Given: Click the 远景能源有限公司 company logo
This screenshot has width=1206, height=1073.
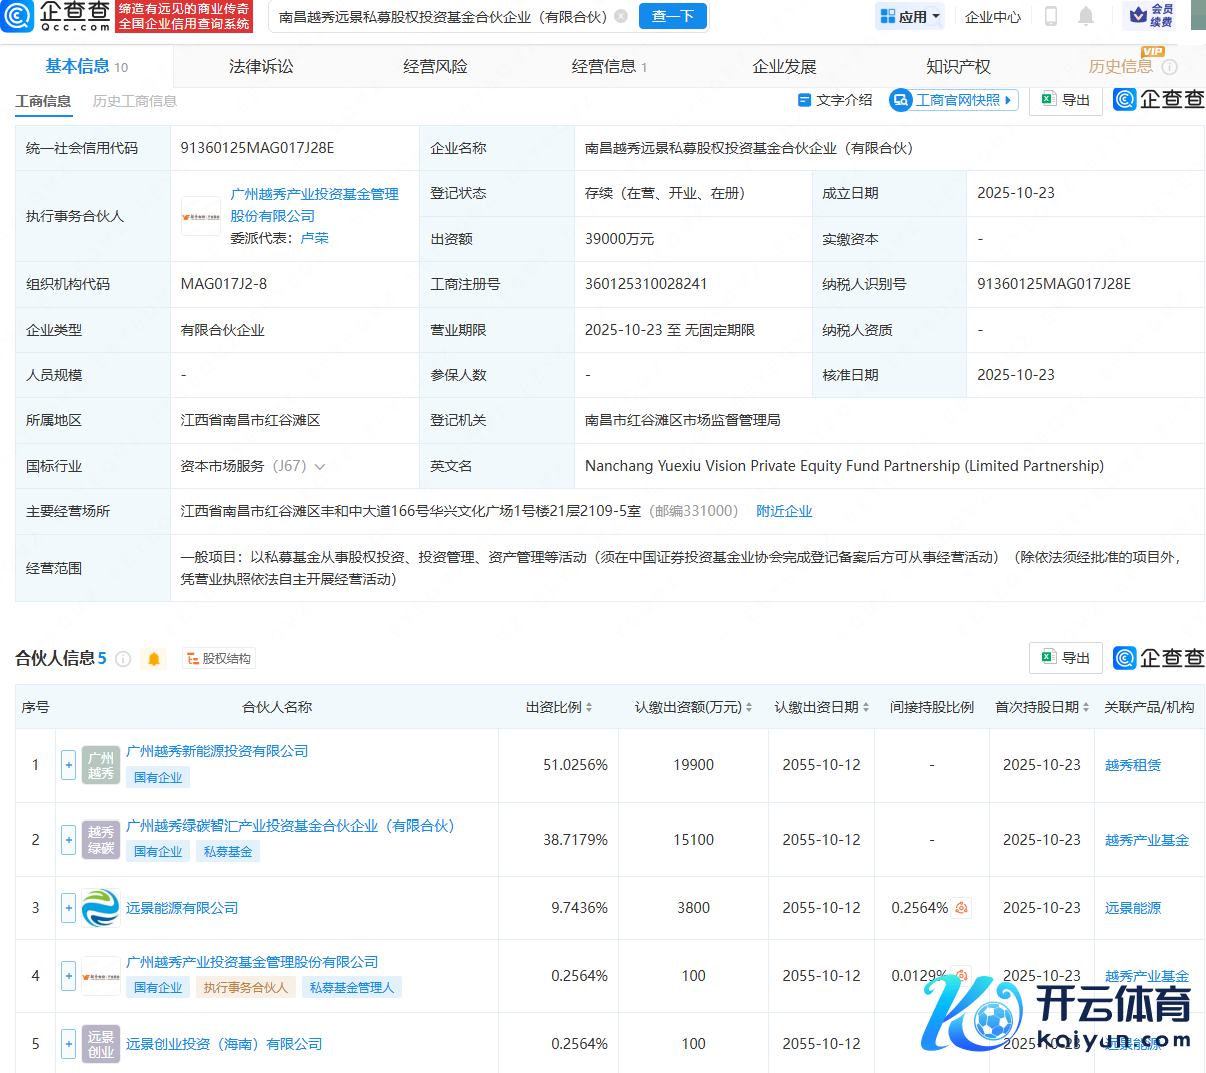Looking at the screenshot, I should click(x=100, y=908).
